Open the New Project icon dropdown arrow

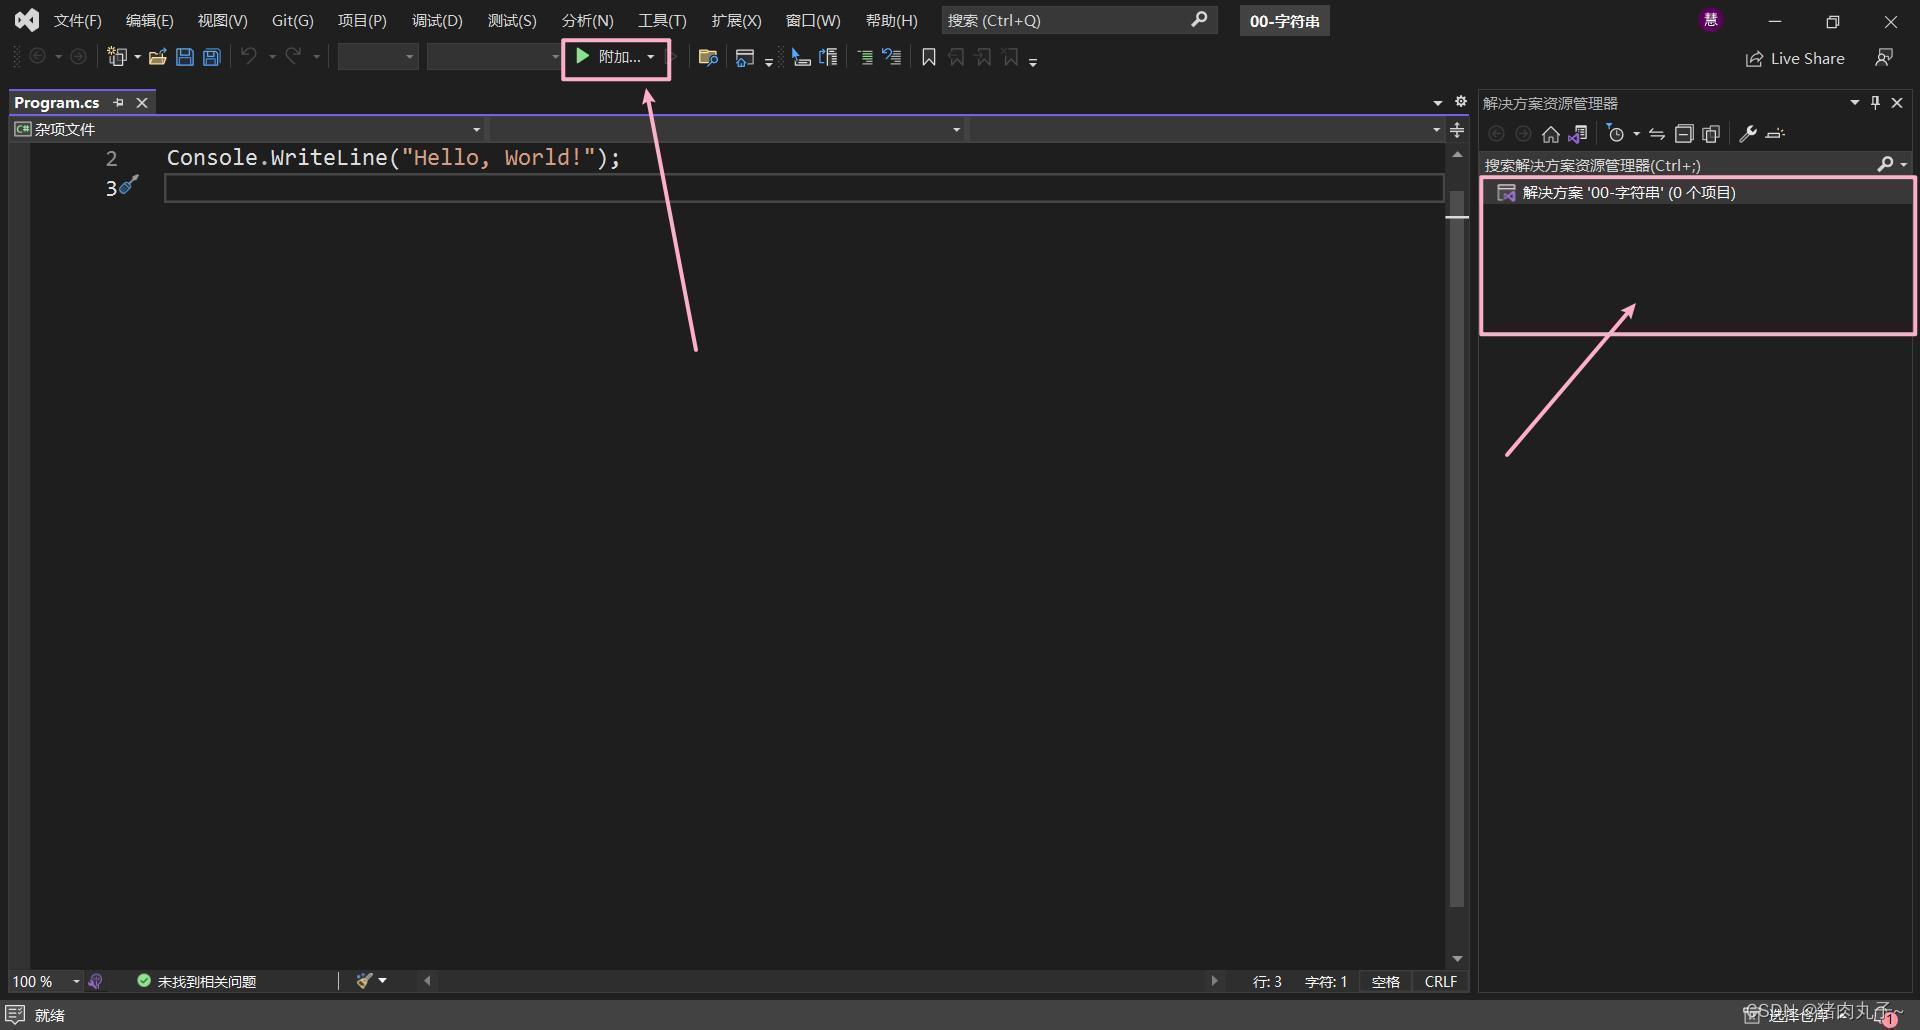click(137, 57)
